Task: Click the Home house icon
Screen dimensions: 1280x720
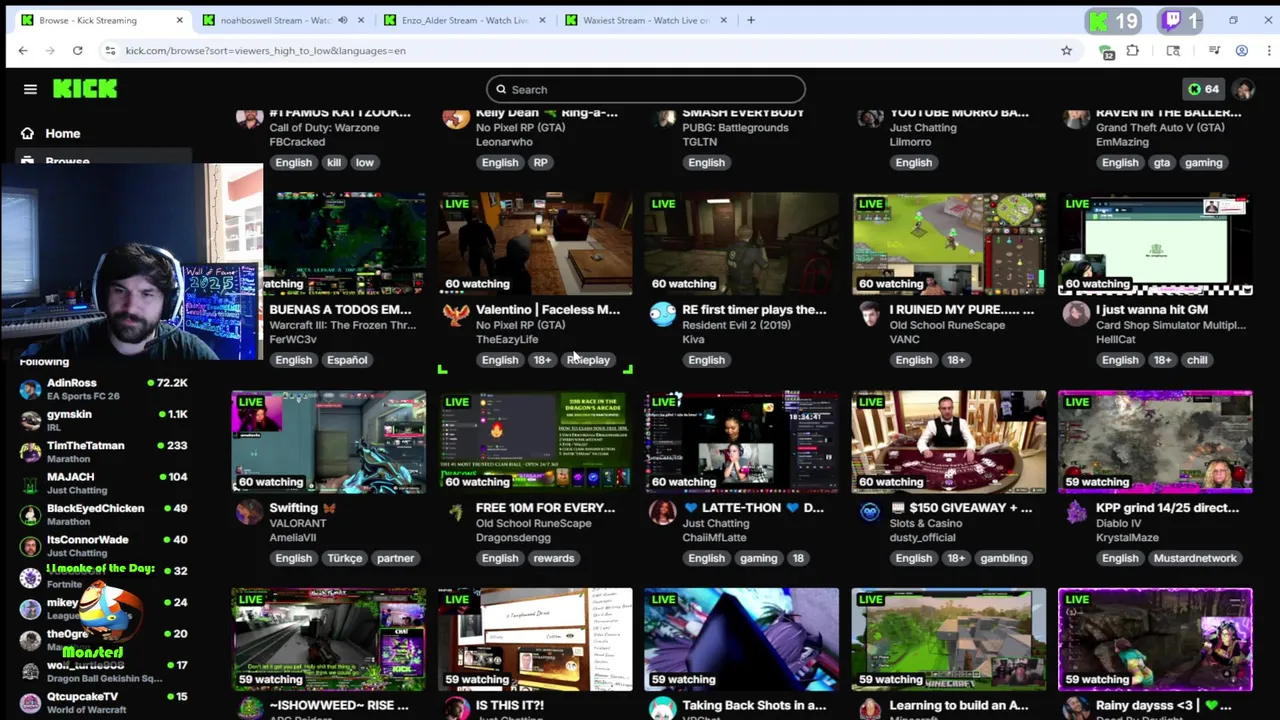Action: tap(27, 133)
